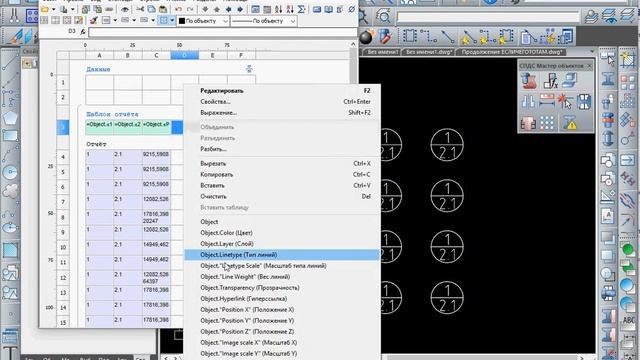
Task: Insert Object."Line Weight" (Вес линий) from menu
Action: [282, 277]
